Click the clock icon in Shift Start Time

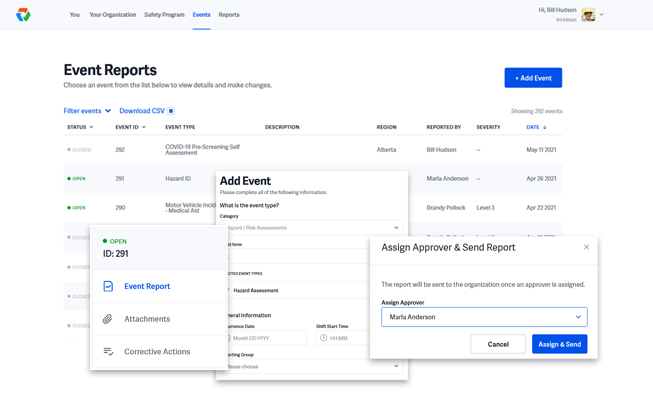324,338
